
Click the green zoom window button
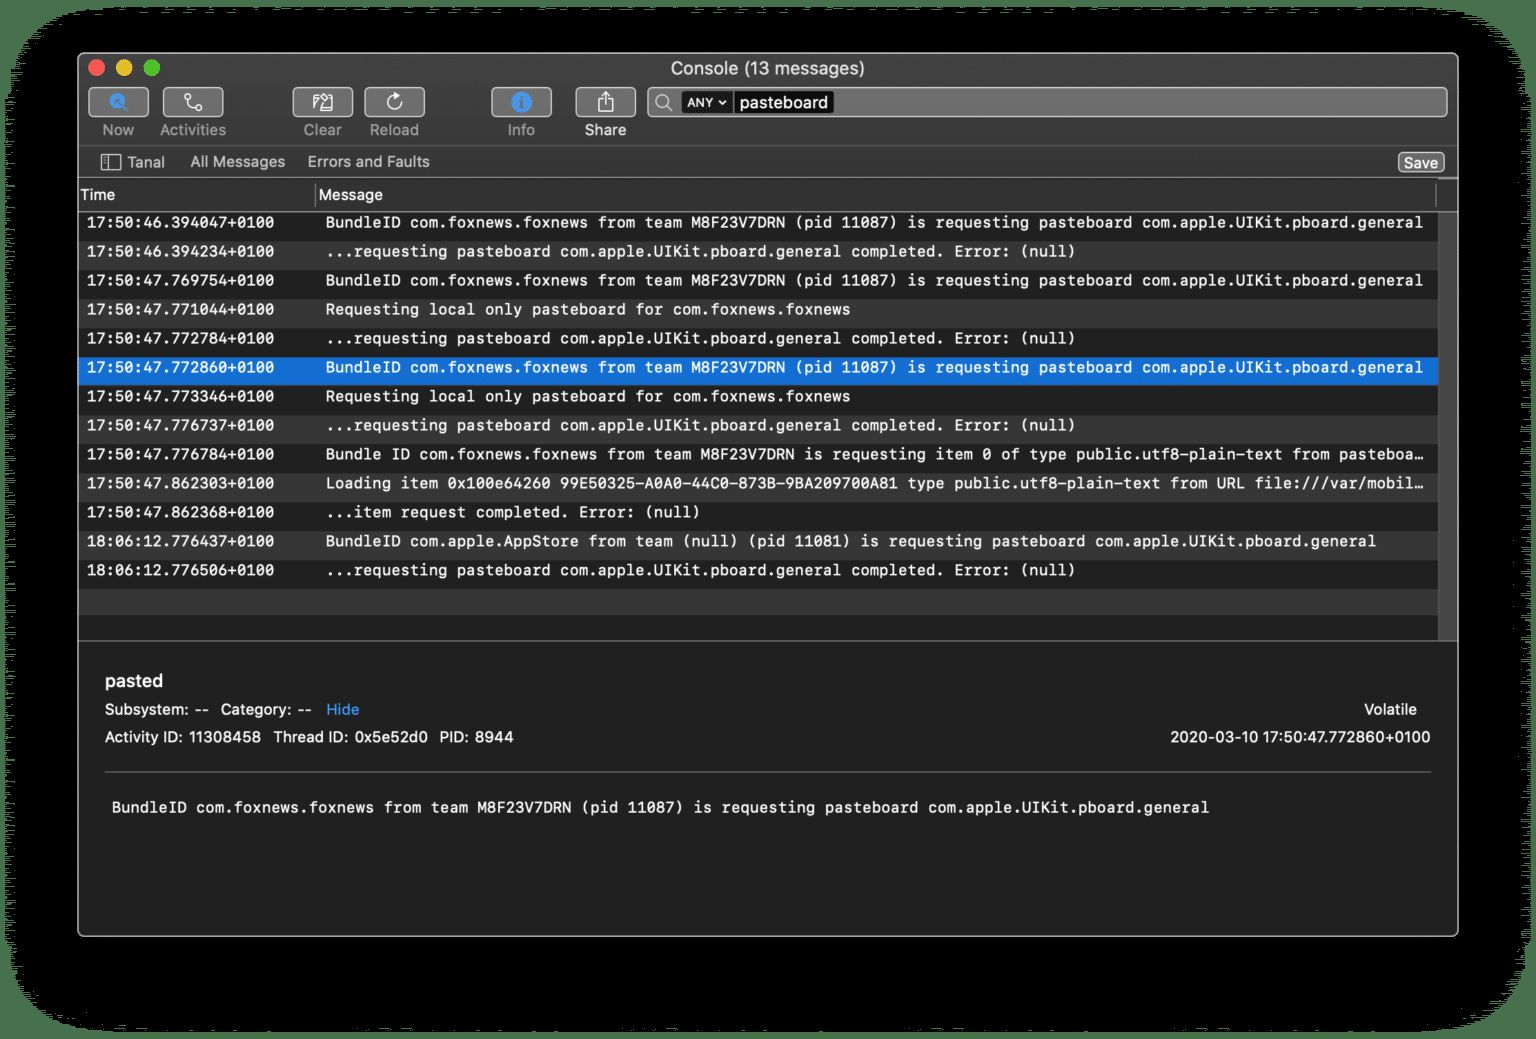[x=152, y=68]
